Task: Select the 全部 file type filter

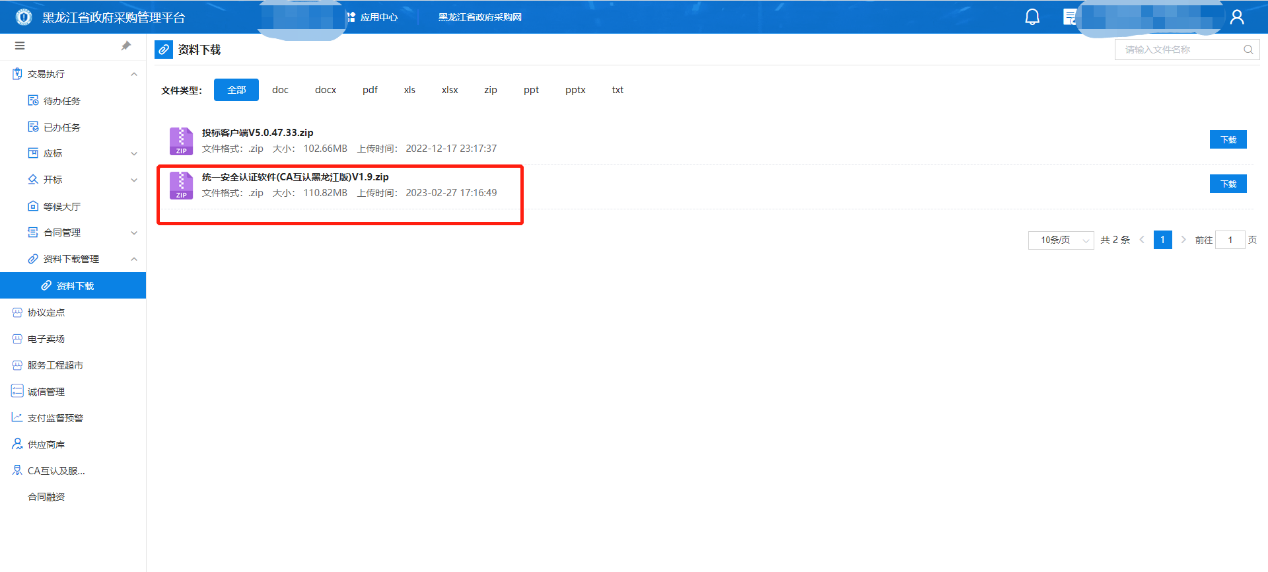Action: 236,90
